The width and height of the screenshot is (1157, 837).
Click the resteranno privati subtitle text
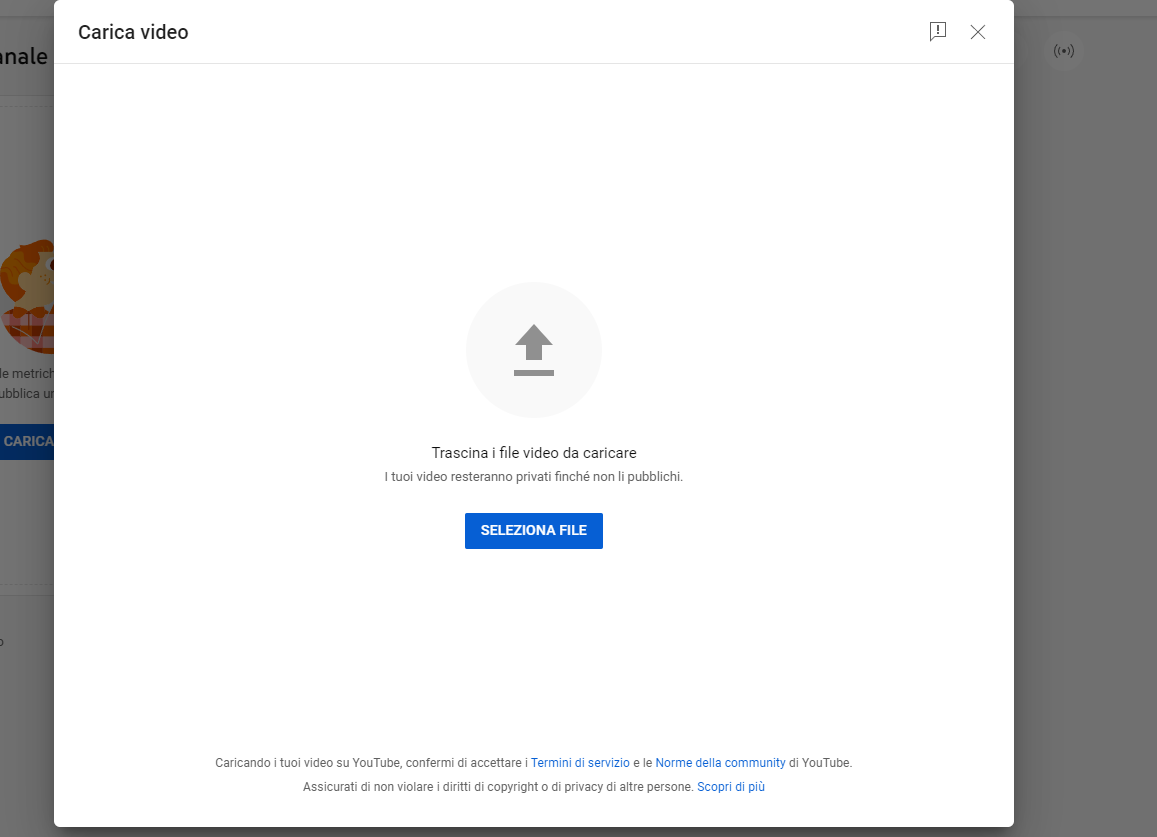click(533, 476)
